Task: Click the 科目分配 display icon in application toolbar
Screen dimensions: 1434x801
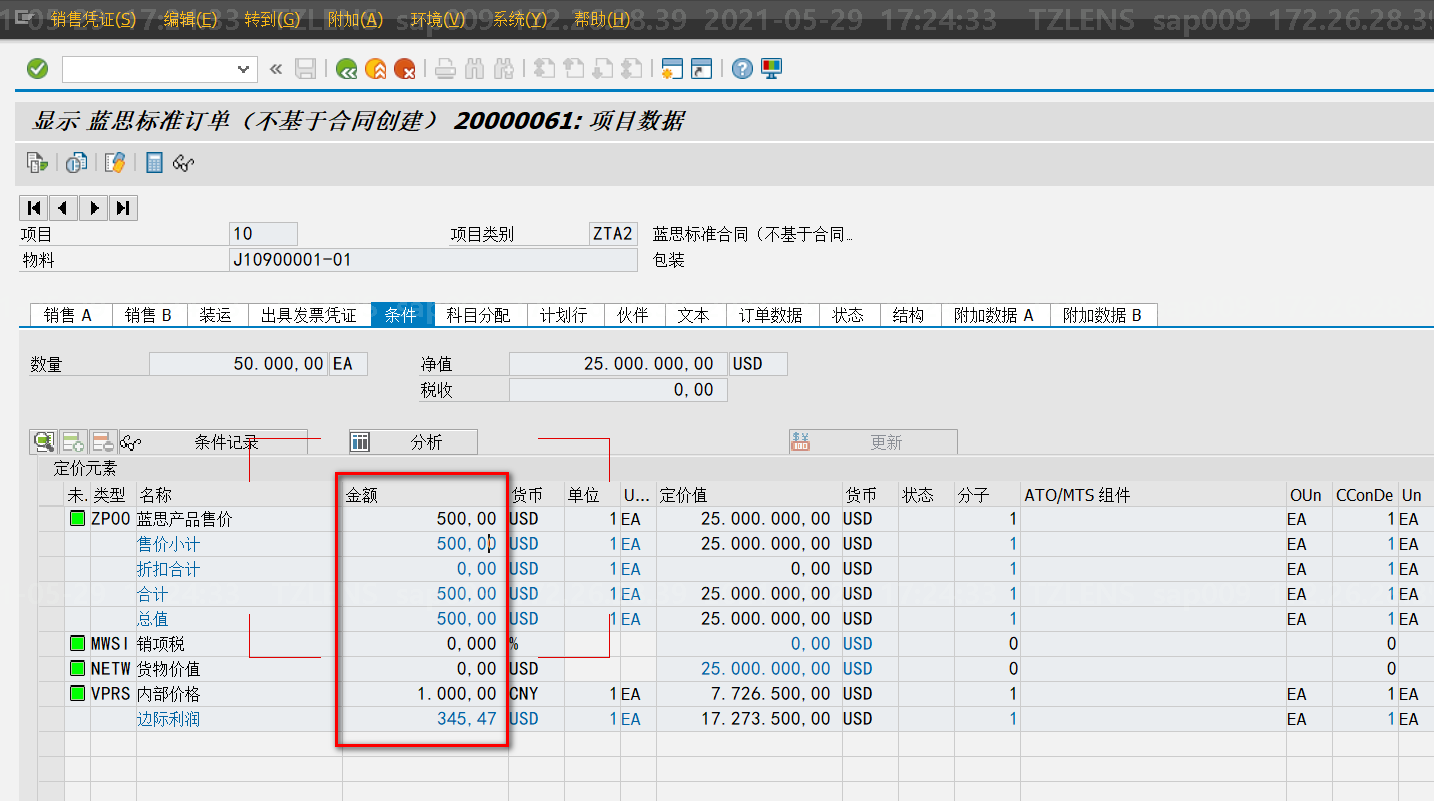Action: point(117,162)
